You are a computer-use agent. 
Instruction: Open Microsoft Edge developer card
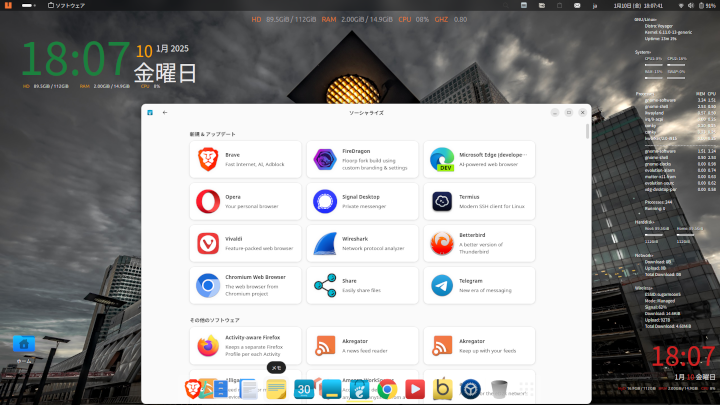tap(479, 159)
